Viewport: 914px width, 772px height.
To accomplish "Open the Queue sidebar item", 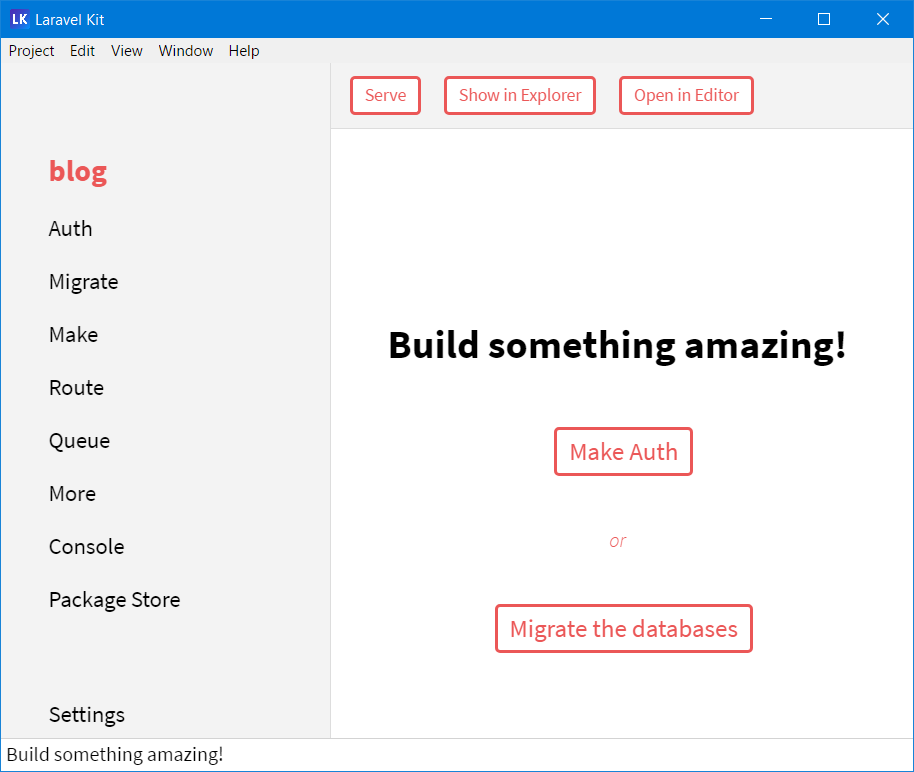I will (x=80, y=441).
